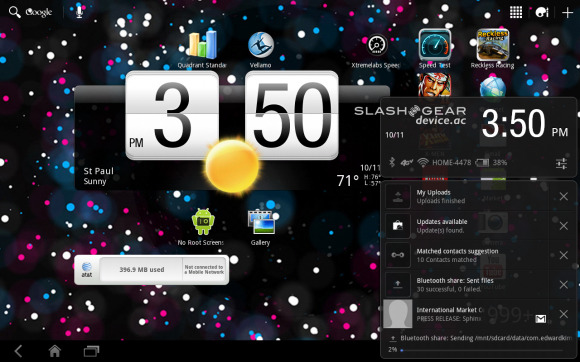Add a widget with the plus icon
The width and height of the screenshot is (580, 362).
pos(567,13)
